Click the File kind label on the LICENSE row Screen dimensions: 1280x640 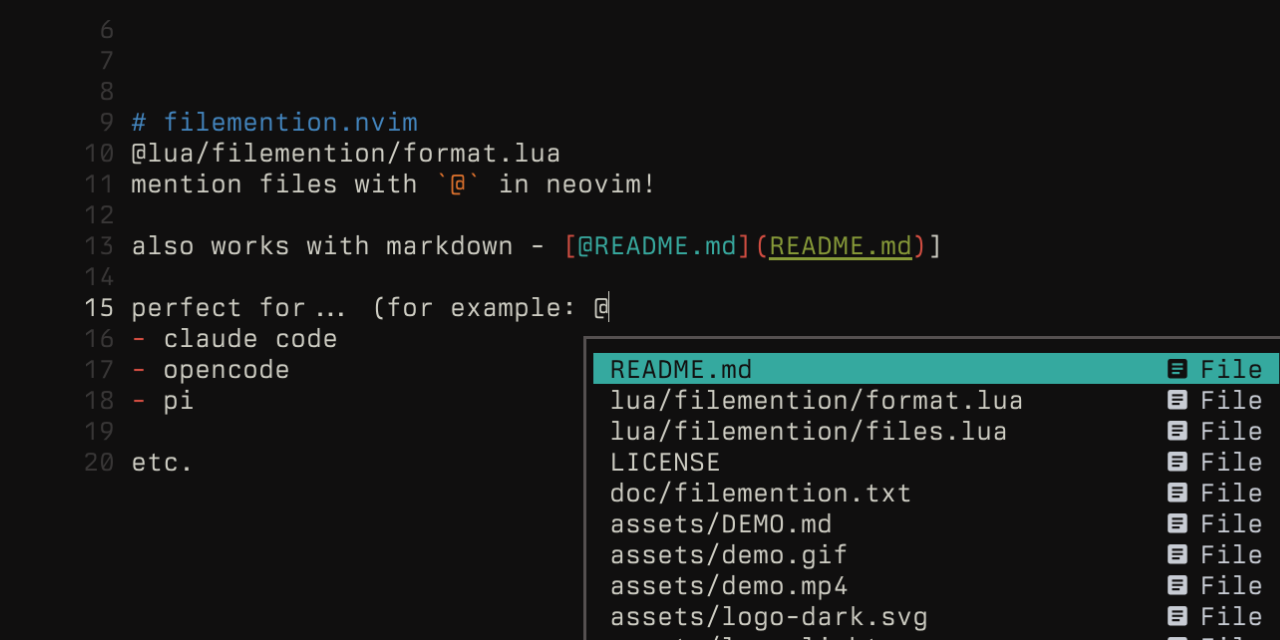pos(1231,462)
